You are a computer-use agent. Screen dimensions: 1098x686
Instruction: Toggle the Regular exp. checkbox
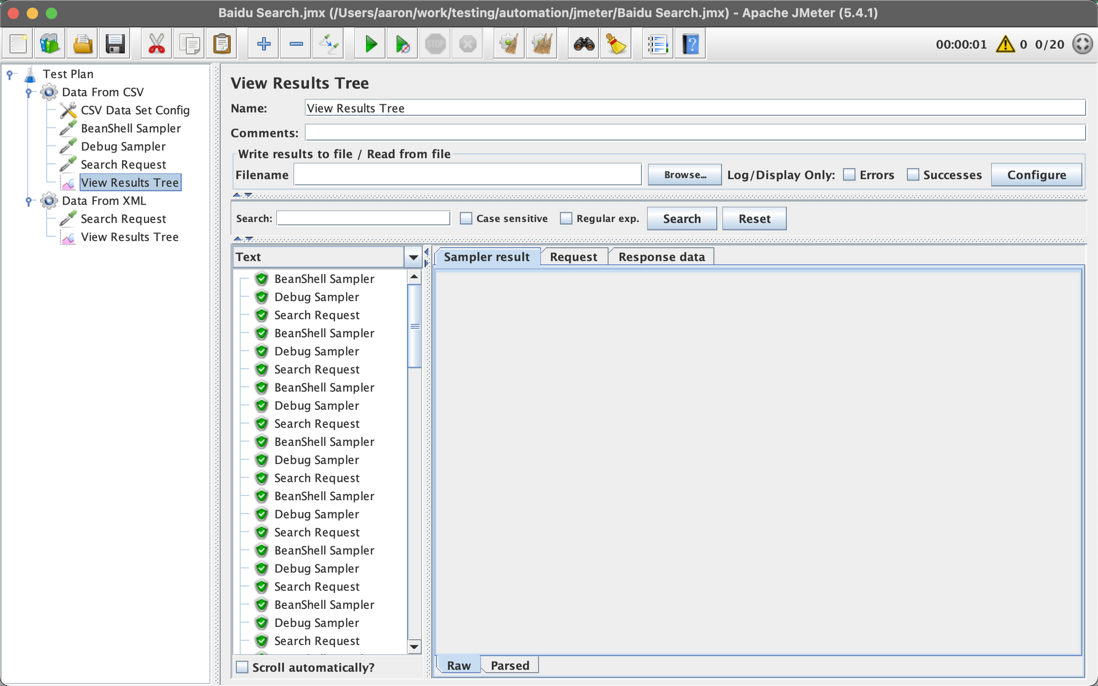point(567,218)
